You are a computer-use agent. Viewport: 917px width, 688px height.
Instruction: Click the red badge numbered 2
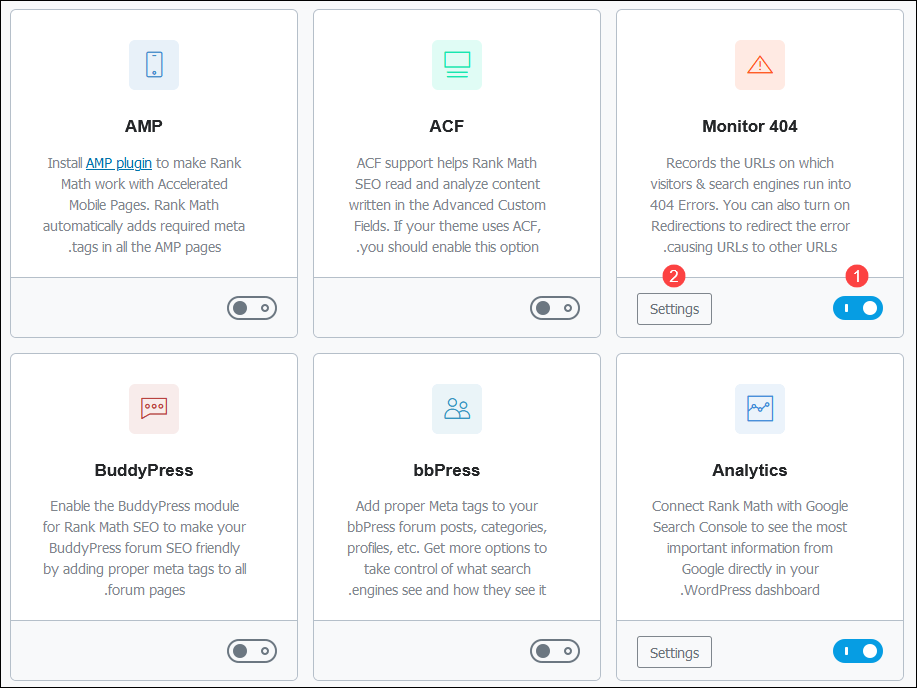pyautogui.click(x=674, y=274)
